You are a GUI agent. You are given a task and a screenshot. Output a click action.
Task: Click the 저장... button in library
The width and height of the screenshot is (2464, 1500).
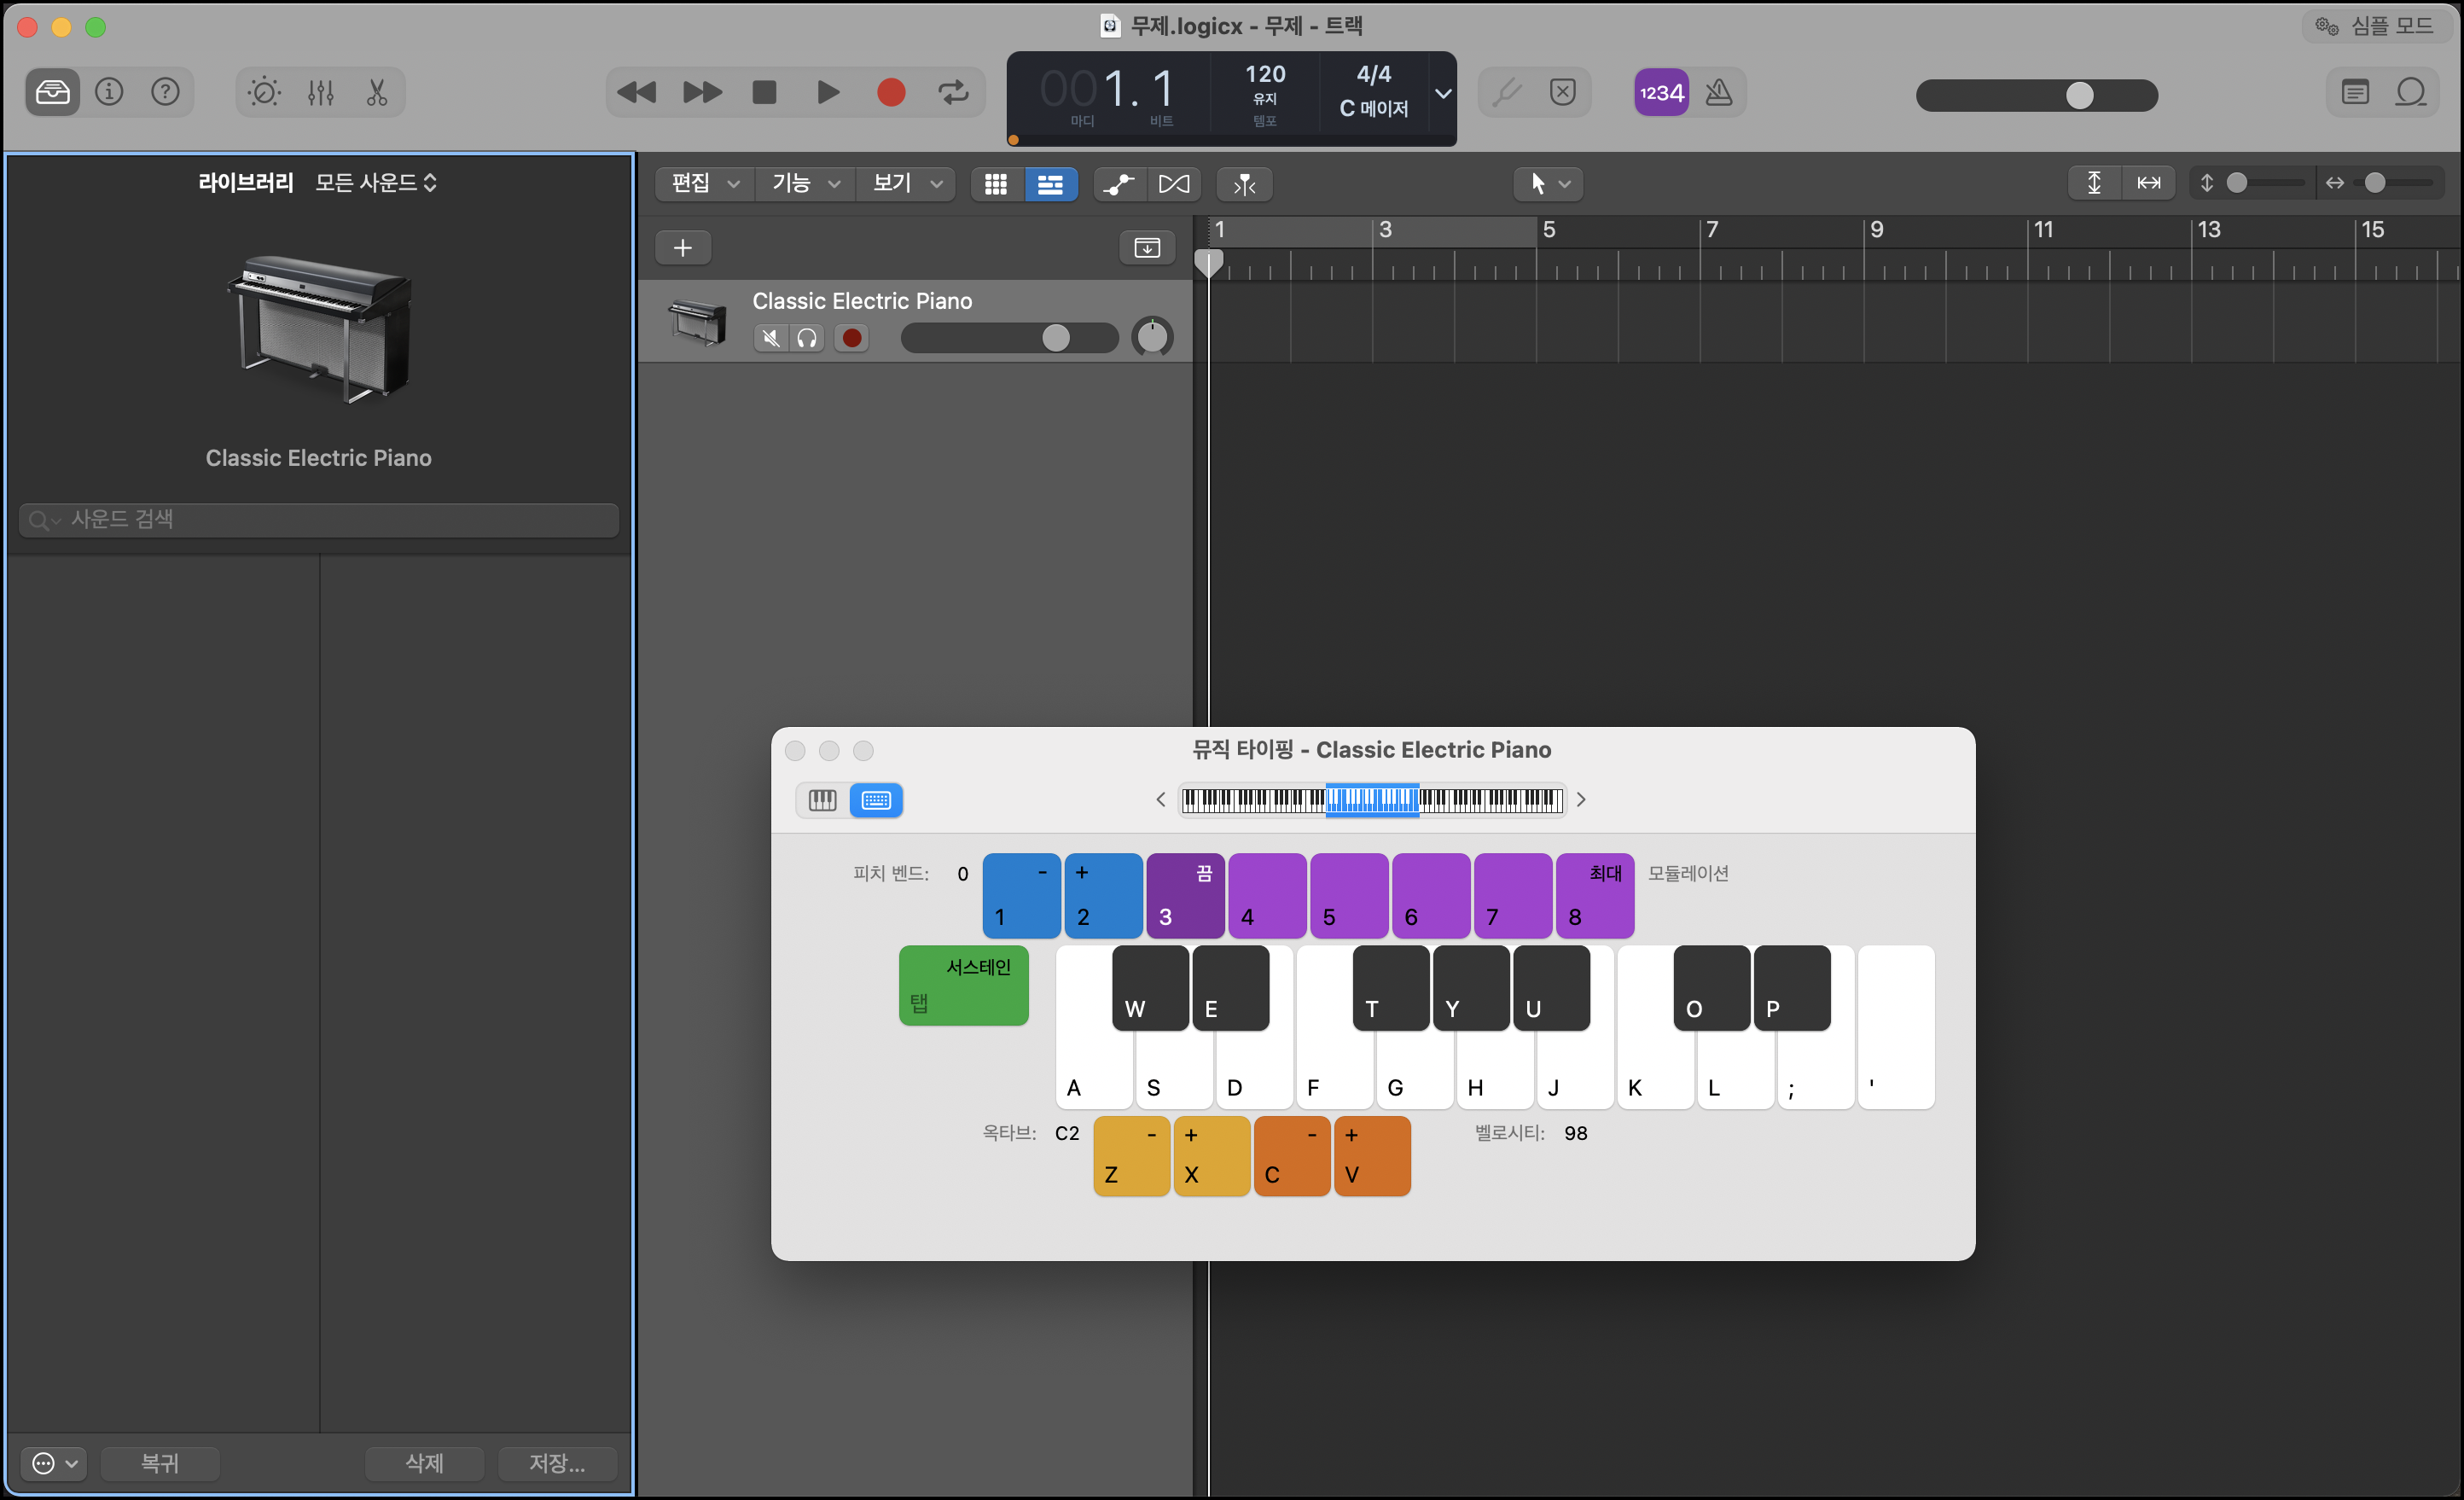tap(556, 1463)
